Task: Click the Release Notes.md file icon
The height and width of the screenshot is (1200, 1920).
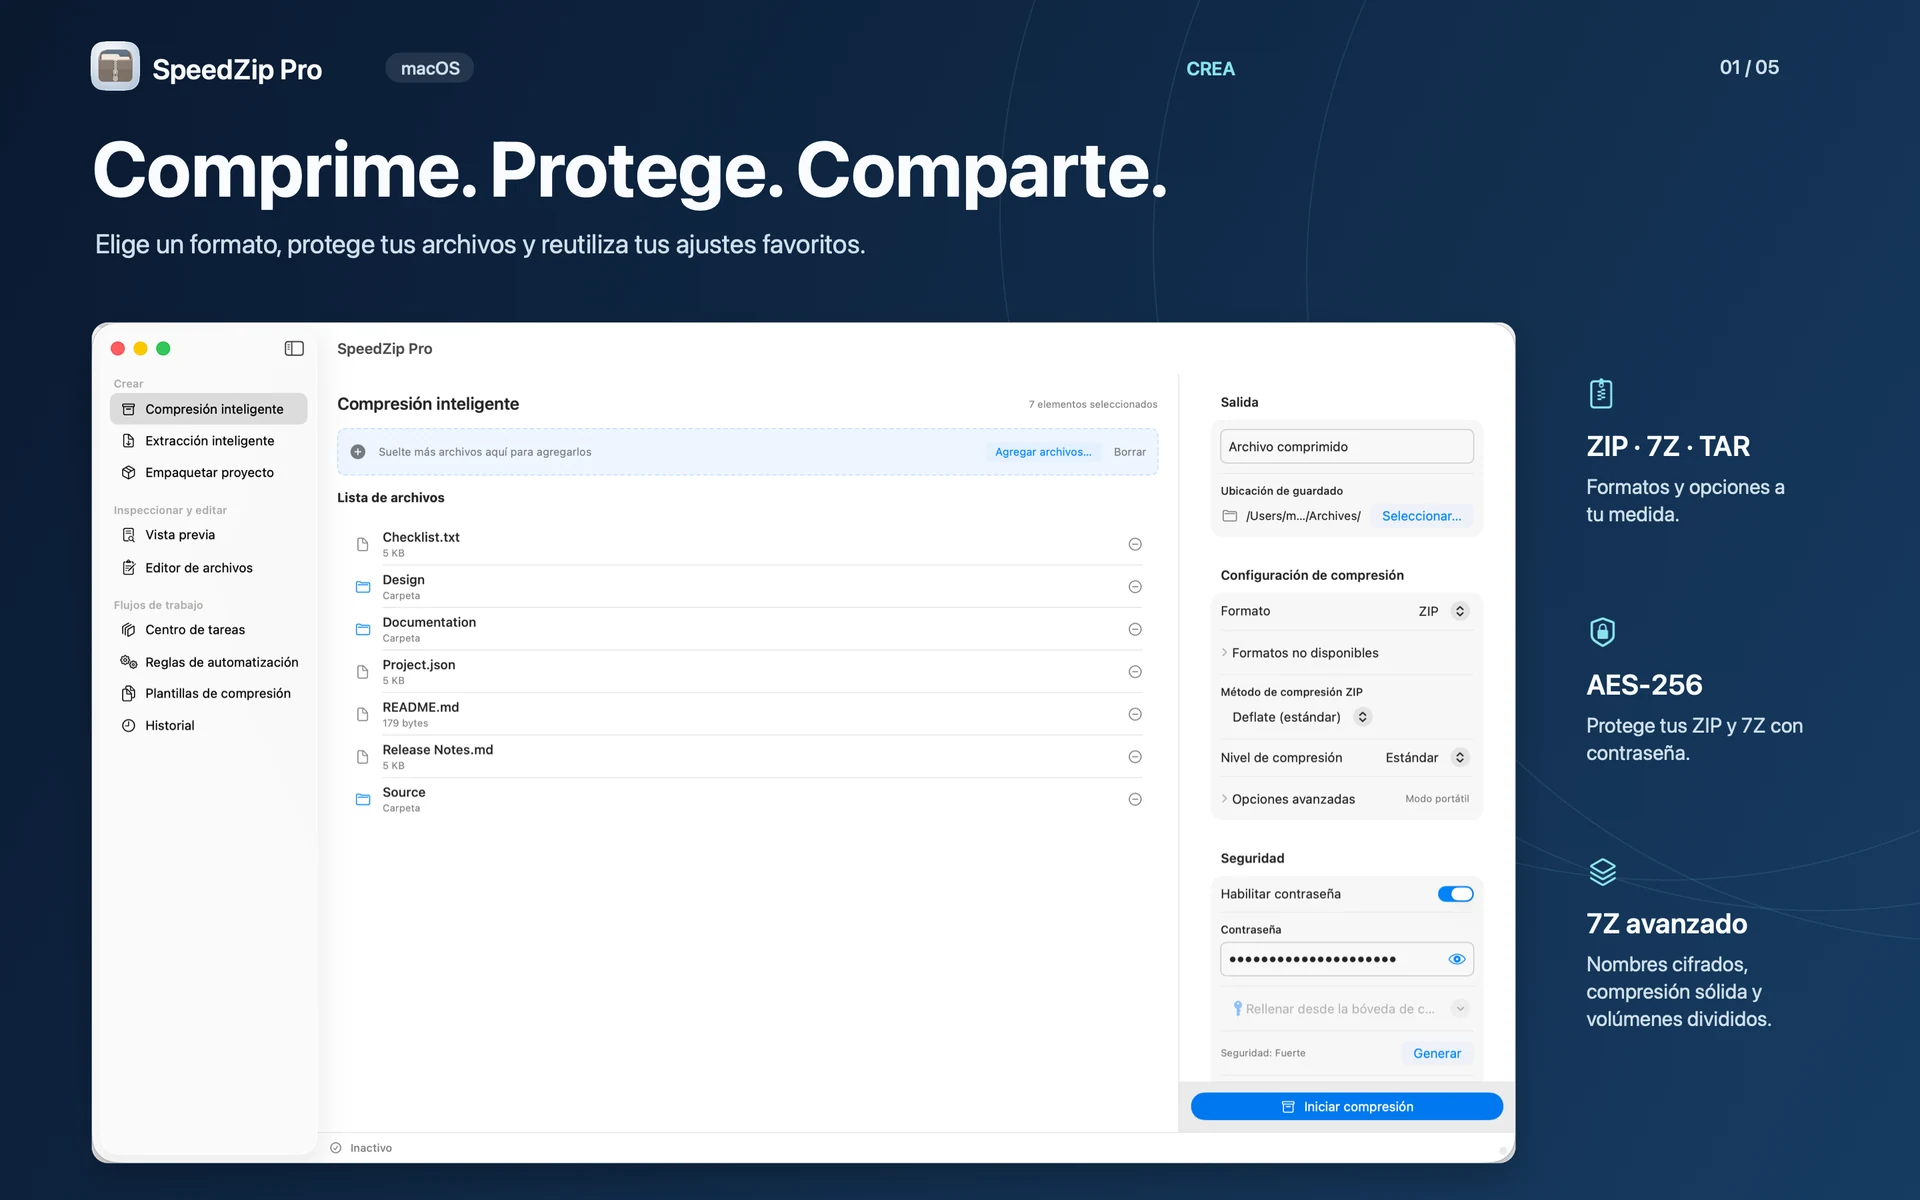Action: pos(363,757)
